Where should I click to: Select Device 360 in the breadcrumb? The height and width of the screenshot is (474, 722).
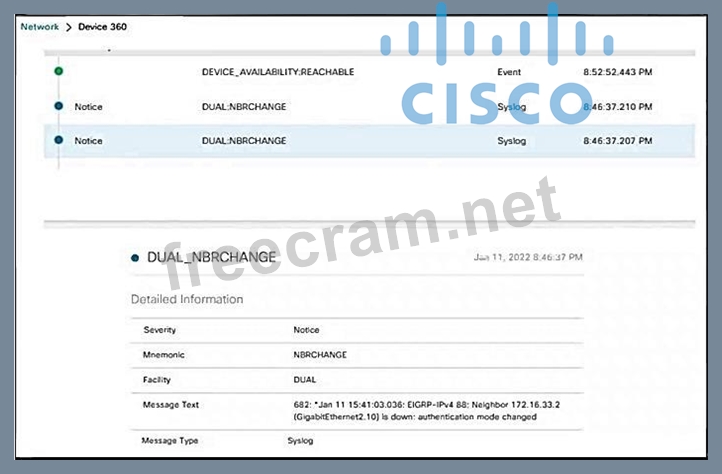(103, 26)
